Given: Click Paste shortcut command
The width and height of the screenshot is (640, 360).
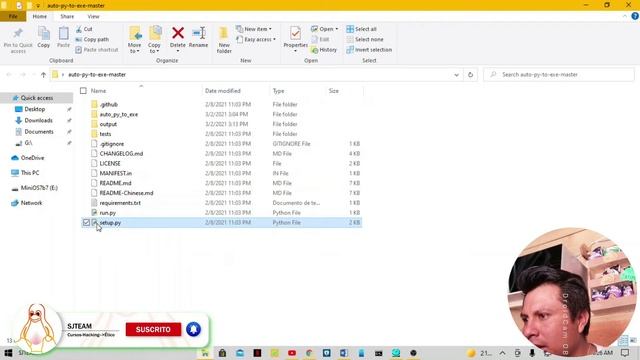Looking at the screenshot, I should [97, 49].
